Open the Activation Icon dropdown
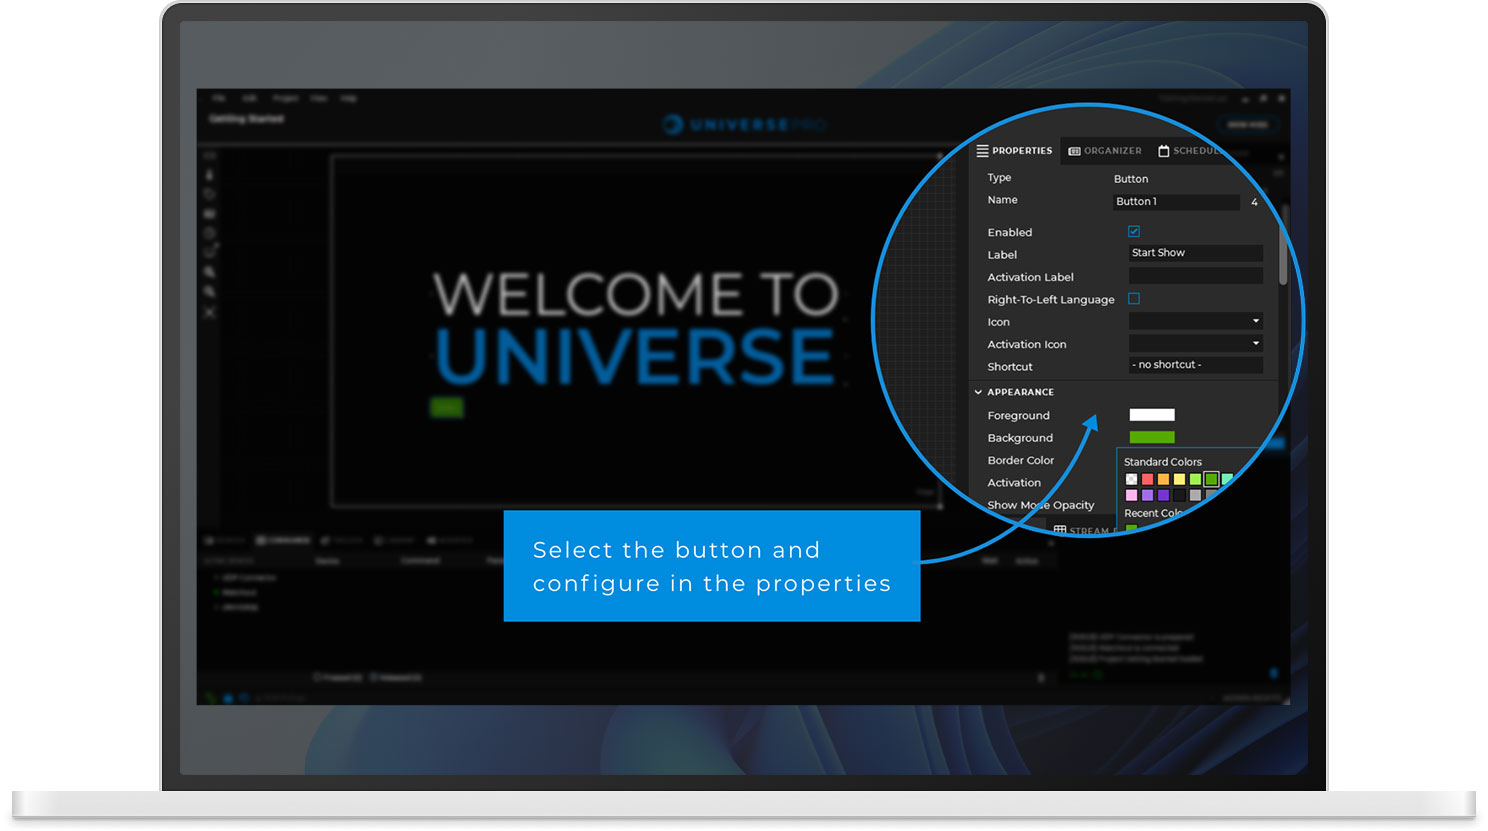The width and height of the screenshot is (1488, 831). point(1257,343)
